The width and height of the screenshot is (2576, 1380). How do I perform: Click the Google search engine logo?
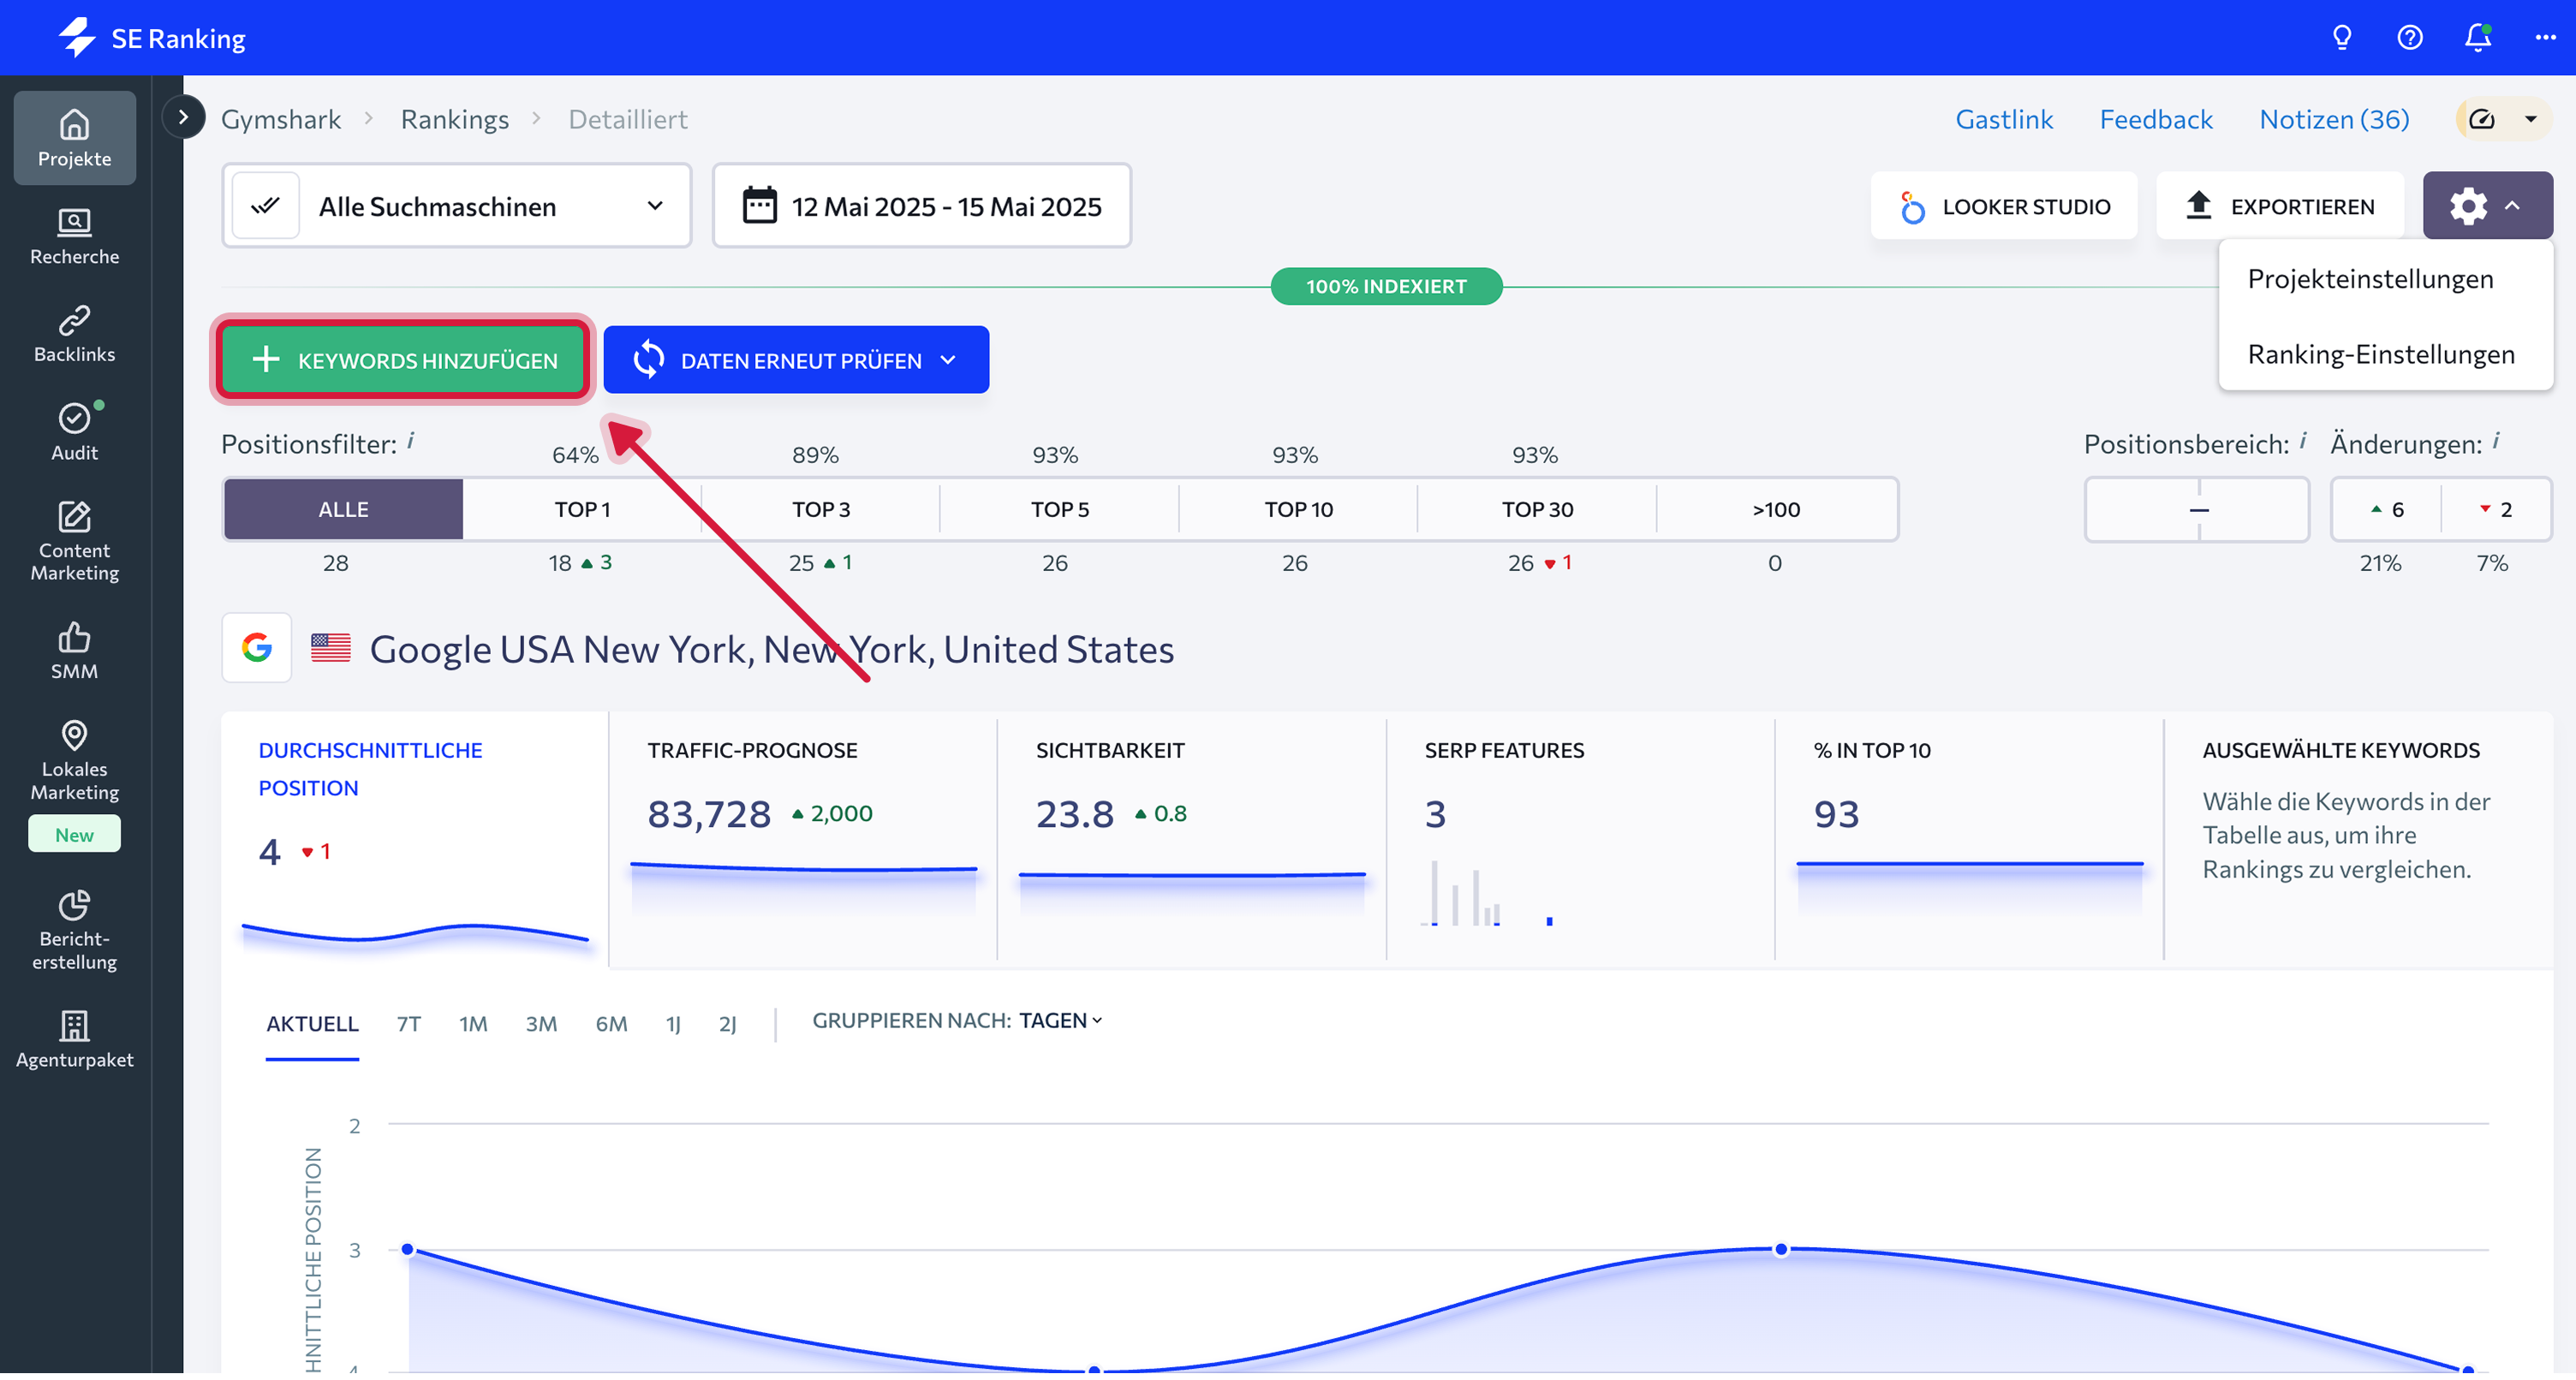point(257,649)
